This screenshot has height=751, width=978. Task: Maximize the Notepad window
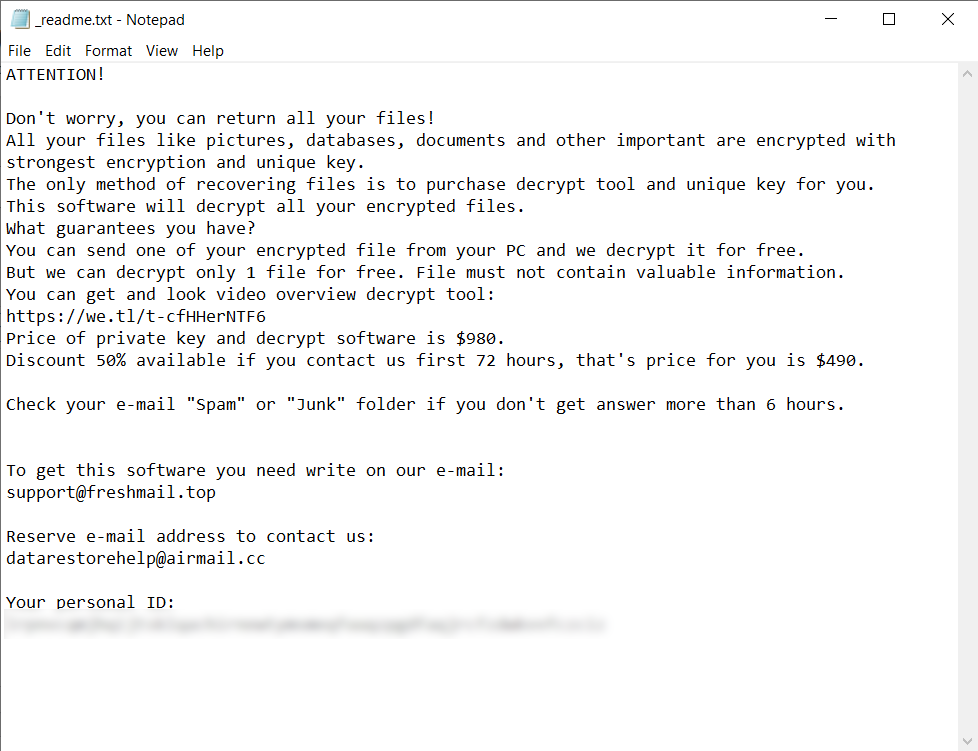[x=889, y=19]
